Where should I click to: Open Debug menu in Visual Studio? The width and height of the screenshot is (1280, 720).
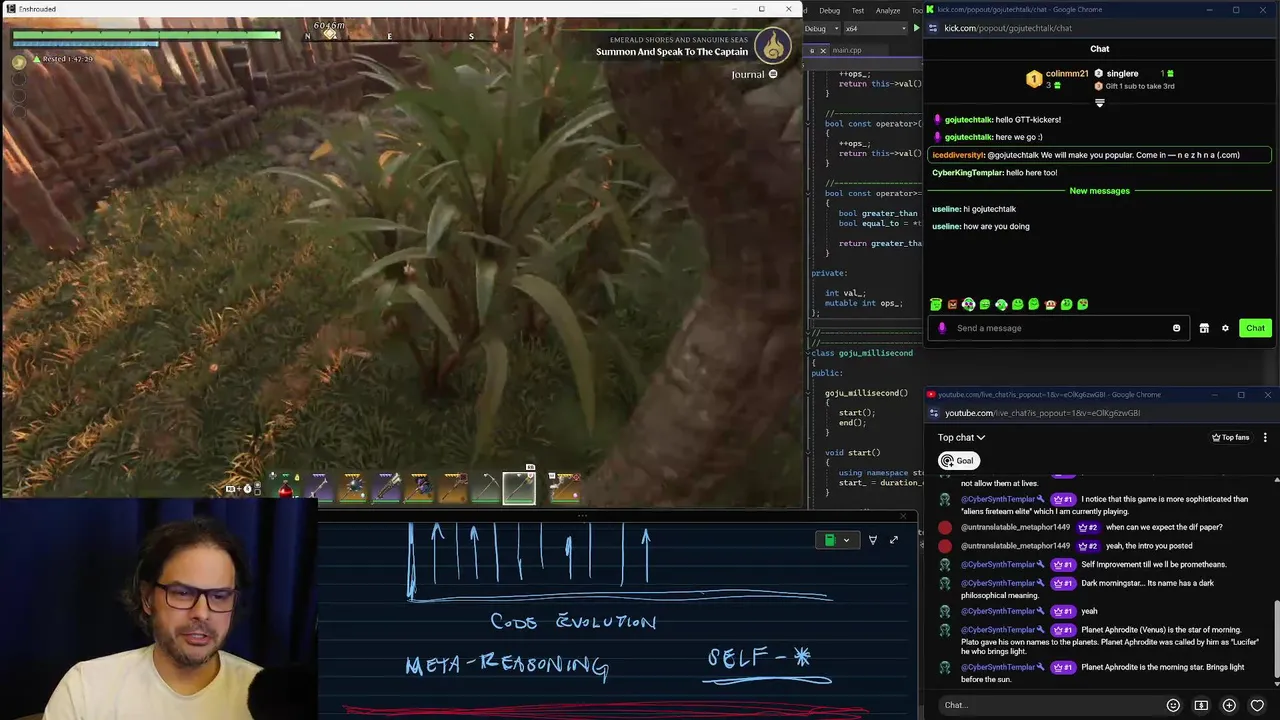(829, 10)
